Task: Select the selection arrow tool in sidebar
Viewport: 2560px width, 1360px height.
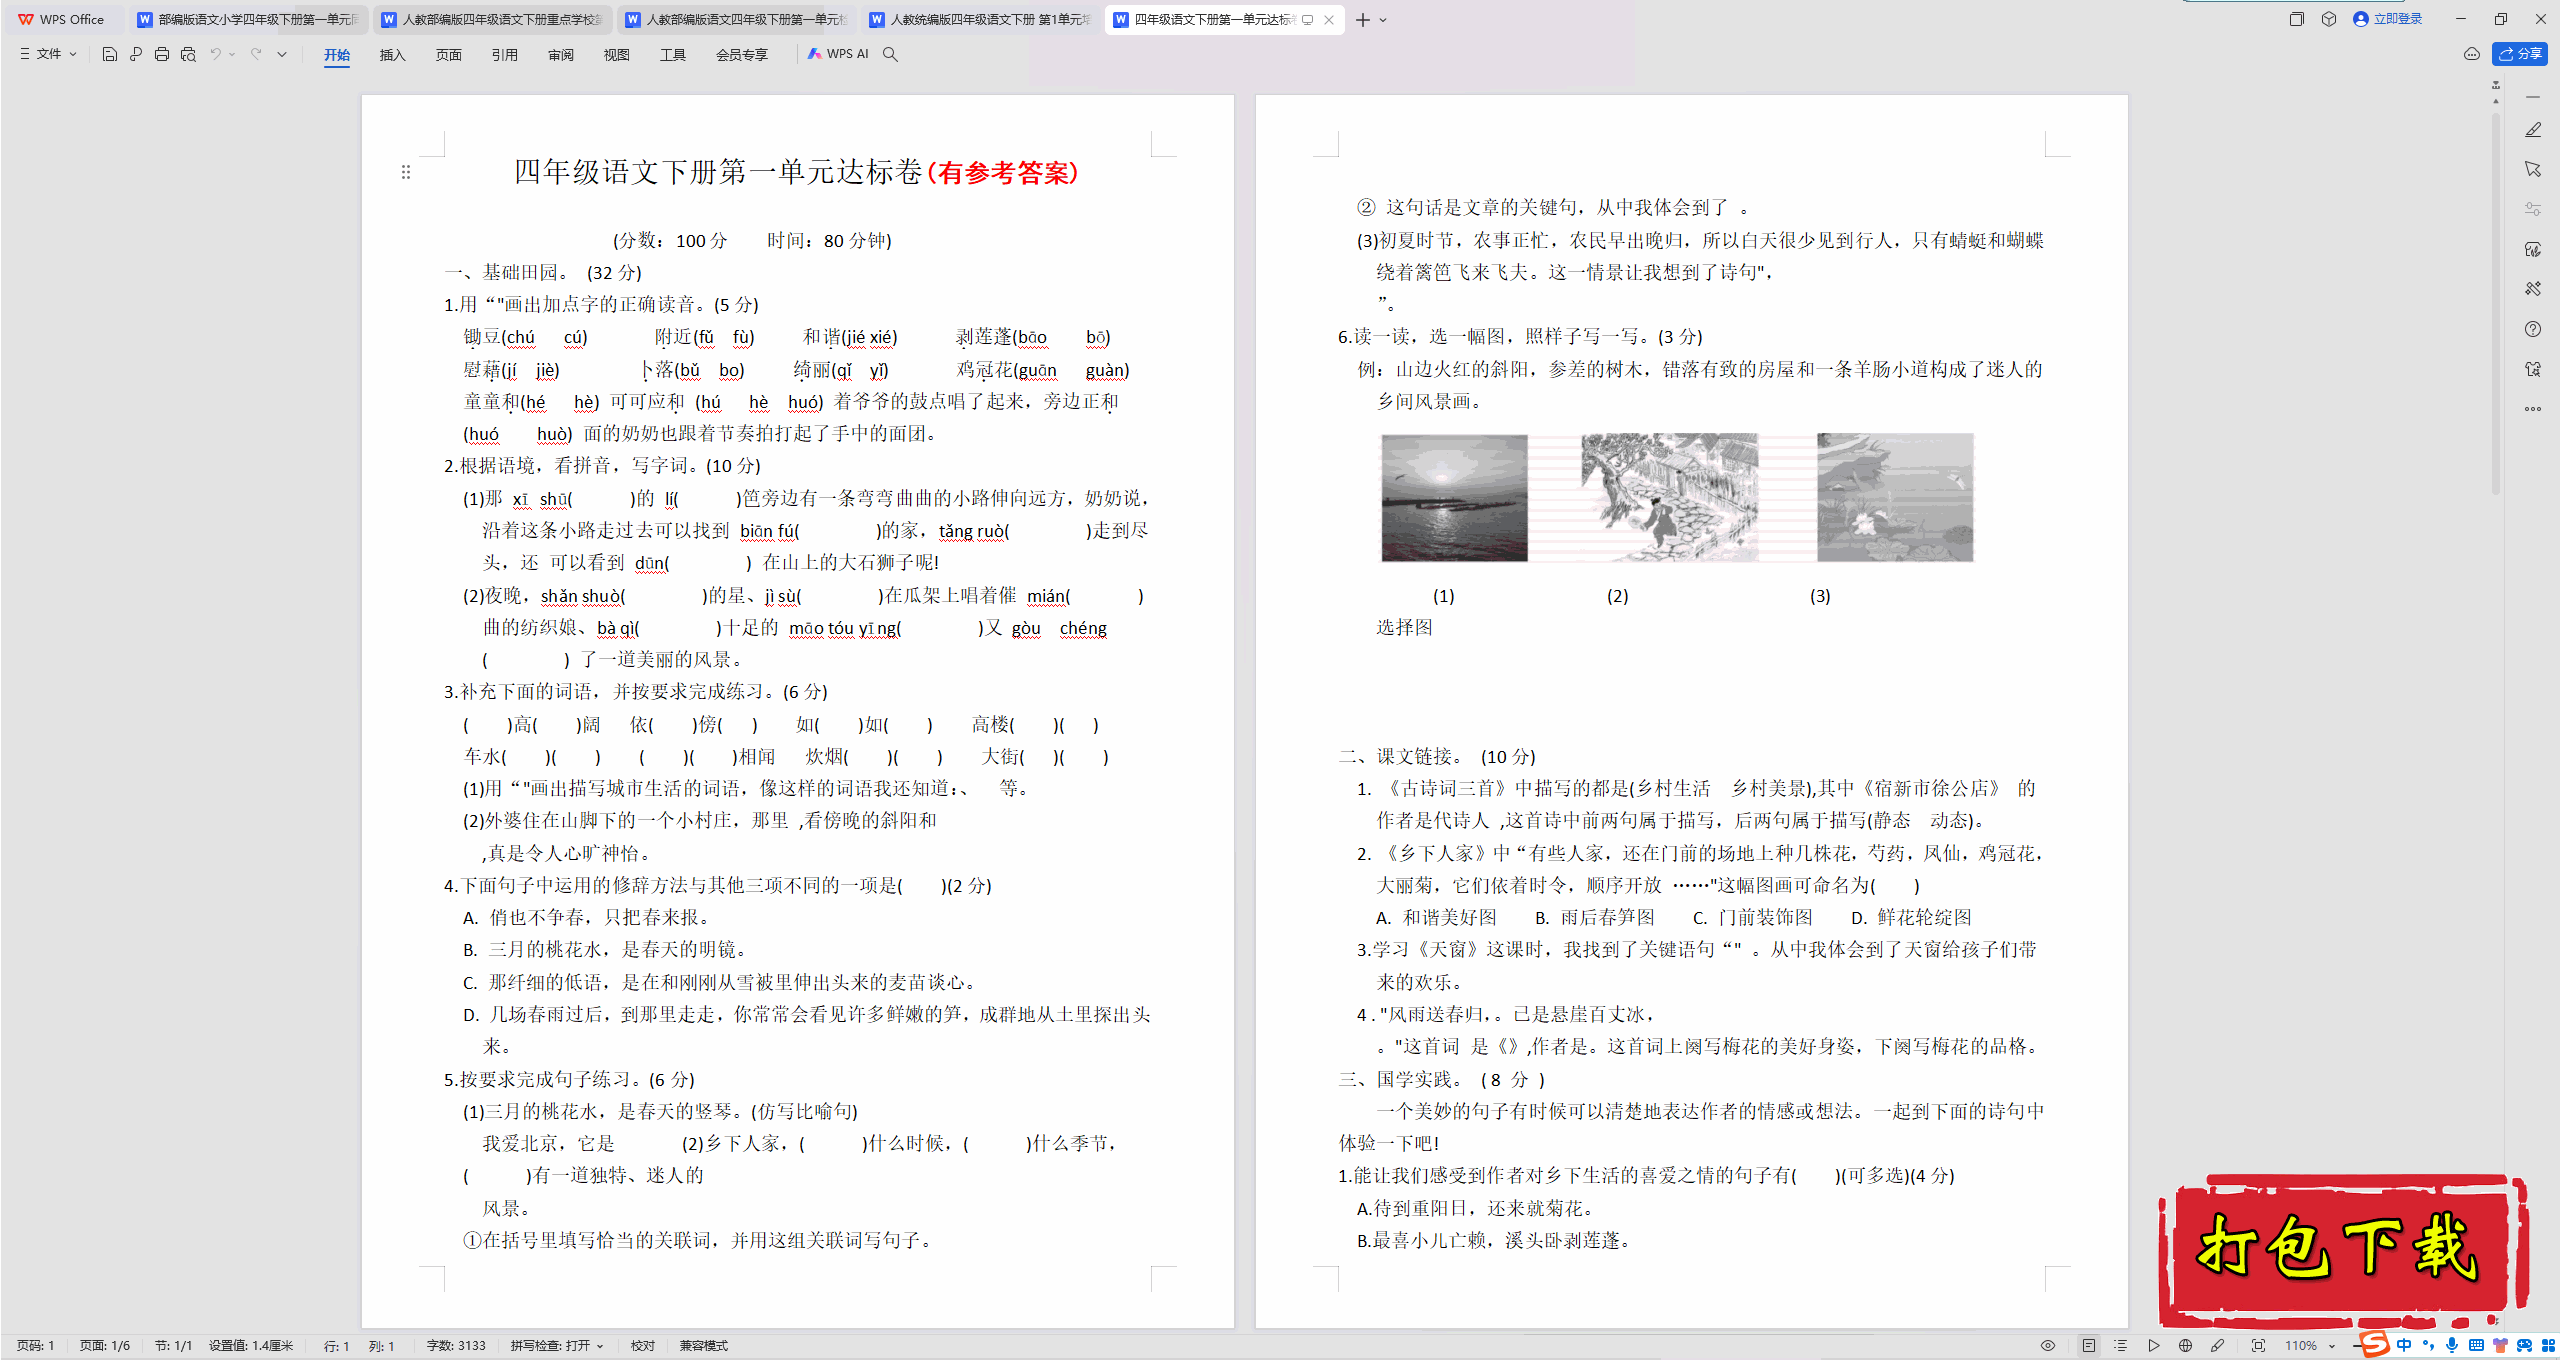Action: [x=2533, y=169]
